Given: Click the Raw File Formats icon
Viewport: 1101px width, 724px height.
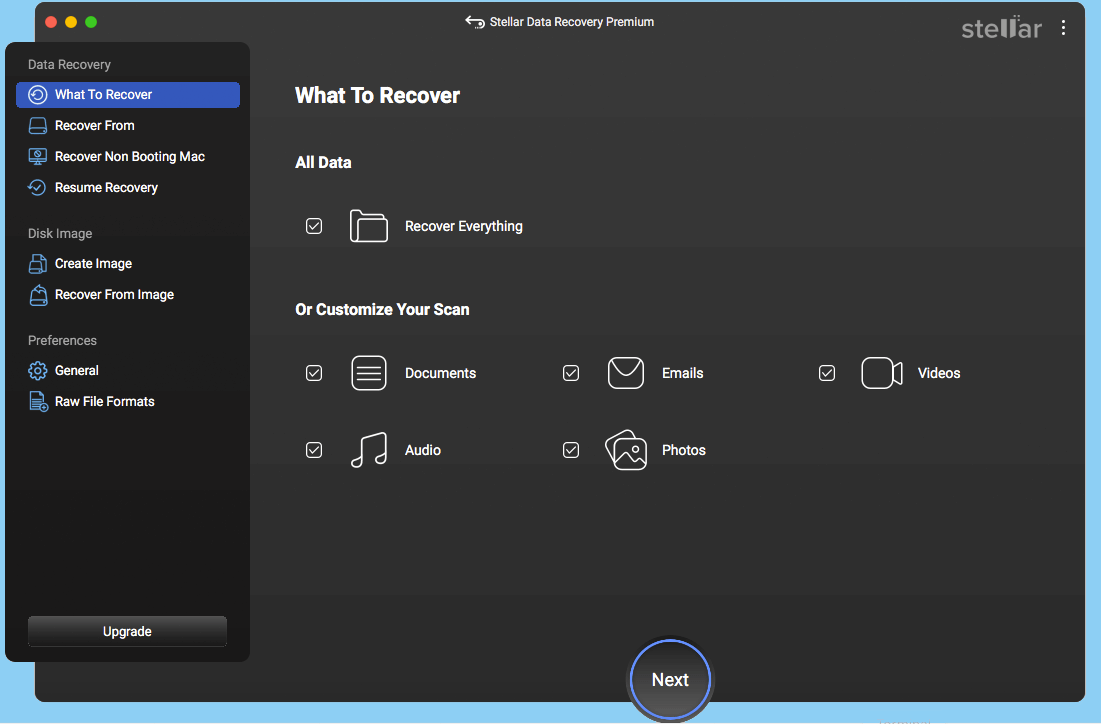Looking at the screenshot, I should (39, 402).
